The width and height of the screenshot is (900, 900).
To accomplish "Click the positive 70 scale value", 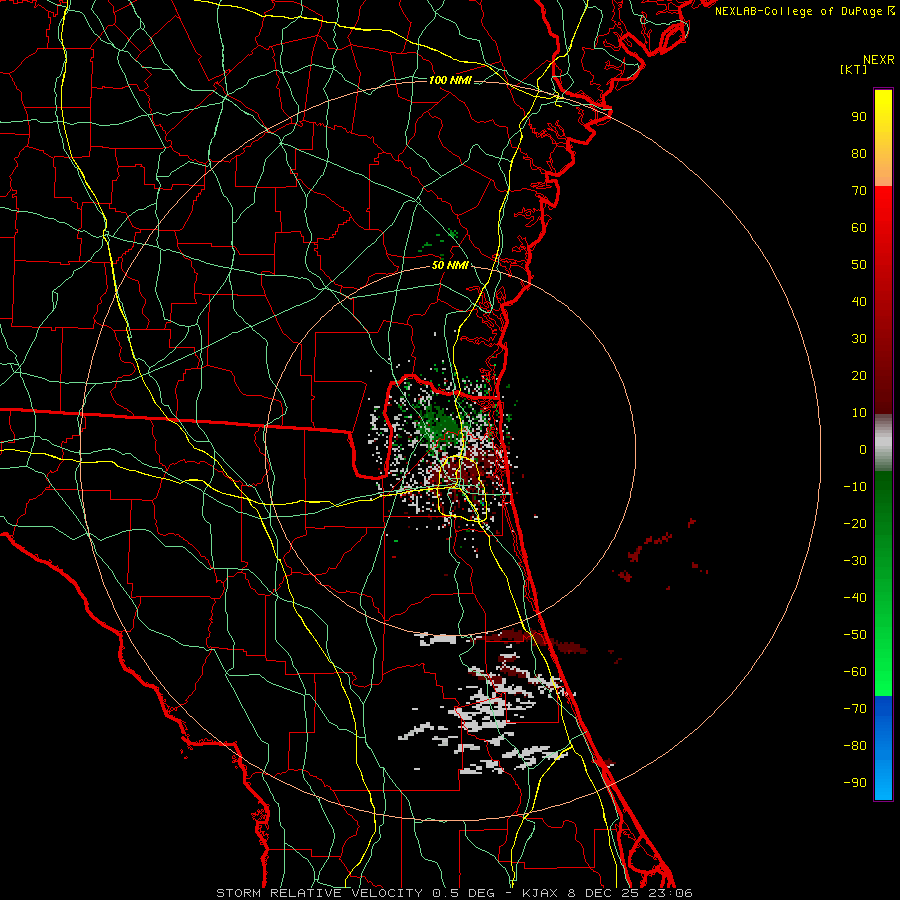I will (x=859, y=191).
